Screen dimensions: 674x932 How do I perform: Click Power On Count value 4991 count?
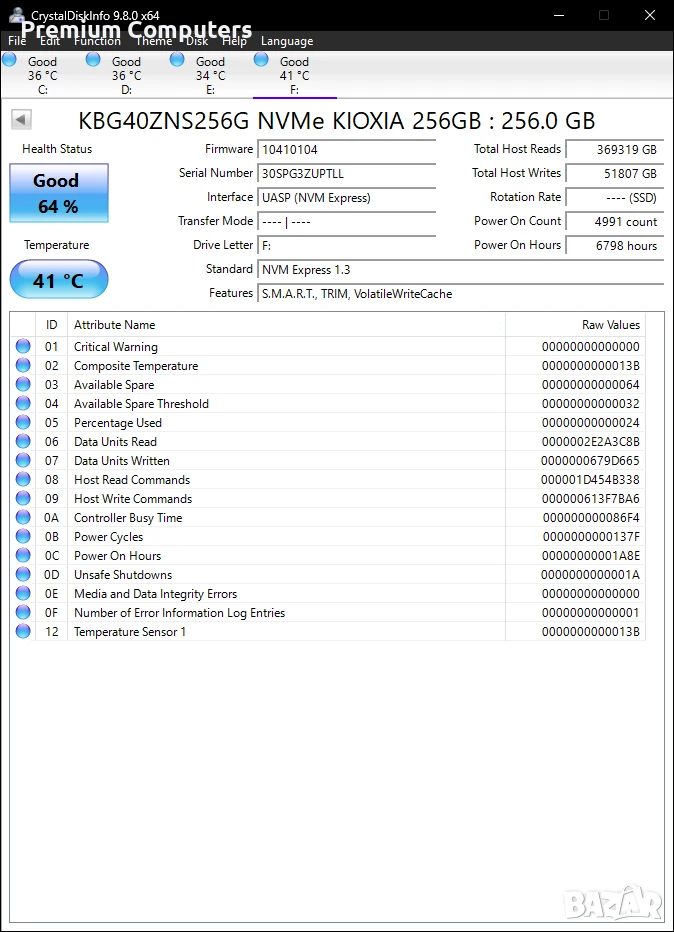(615, 222)
